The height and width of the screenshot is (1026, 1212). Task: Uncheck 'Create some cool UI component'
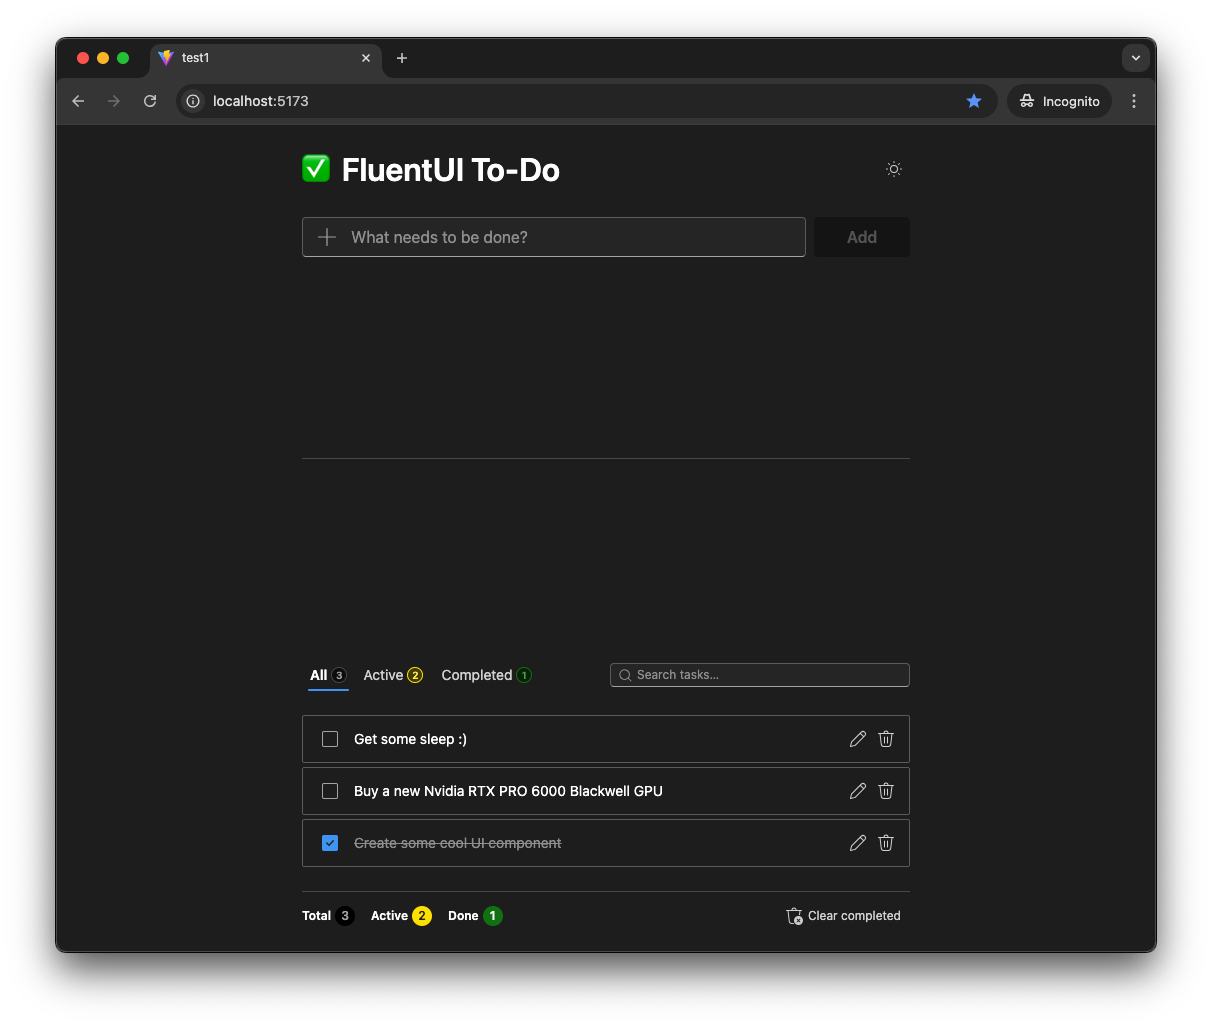(330, 843)
